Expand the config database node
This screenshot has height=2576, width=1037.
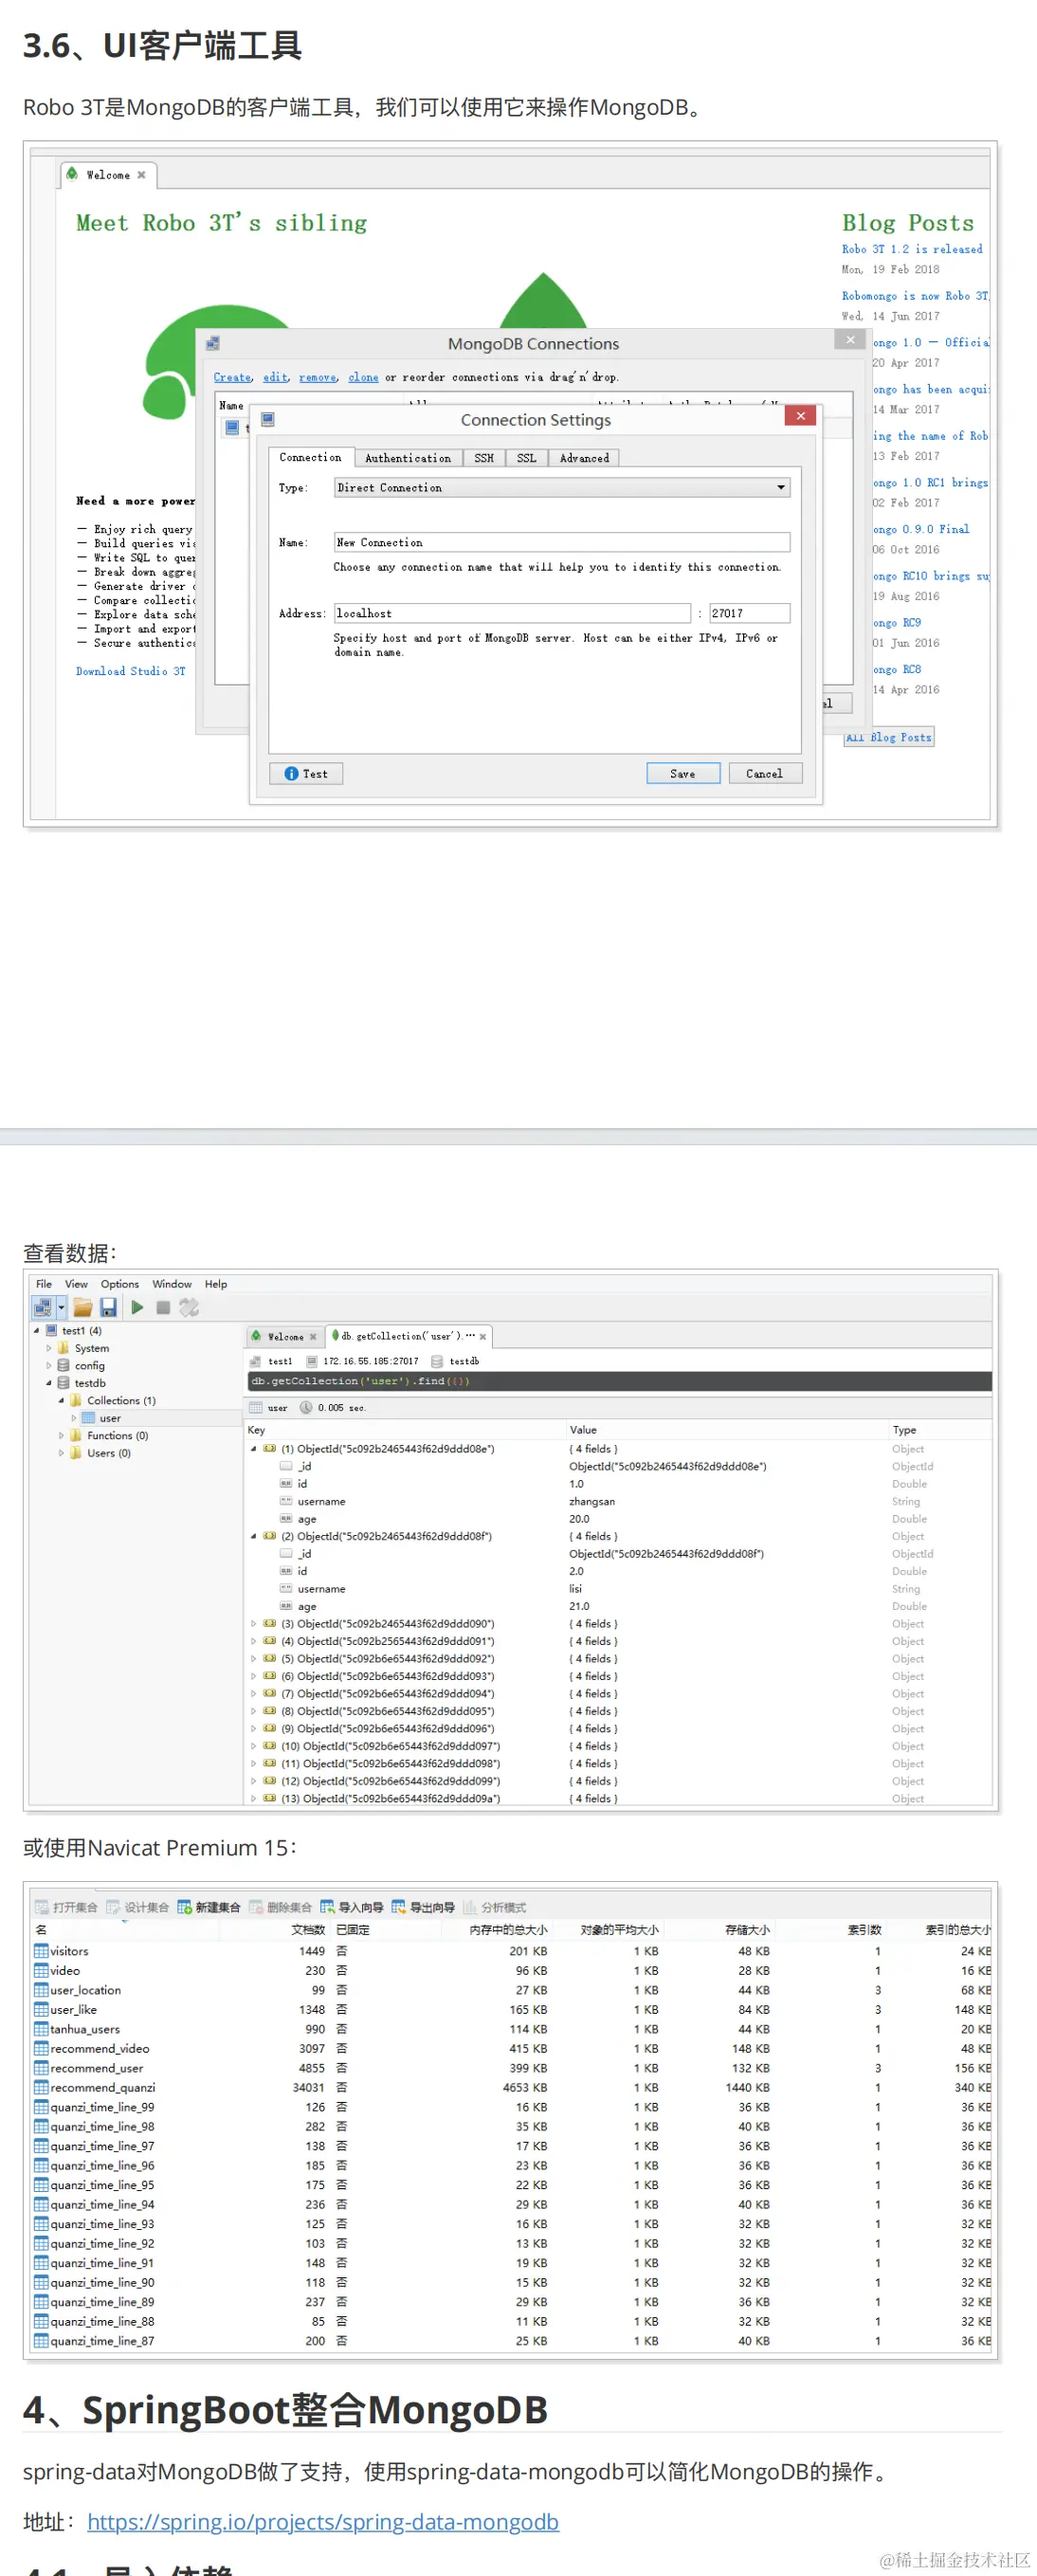pyautogui.click(x=48, y=1365)
